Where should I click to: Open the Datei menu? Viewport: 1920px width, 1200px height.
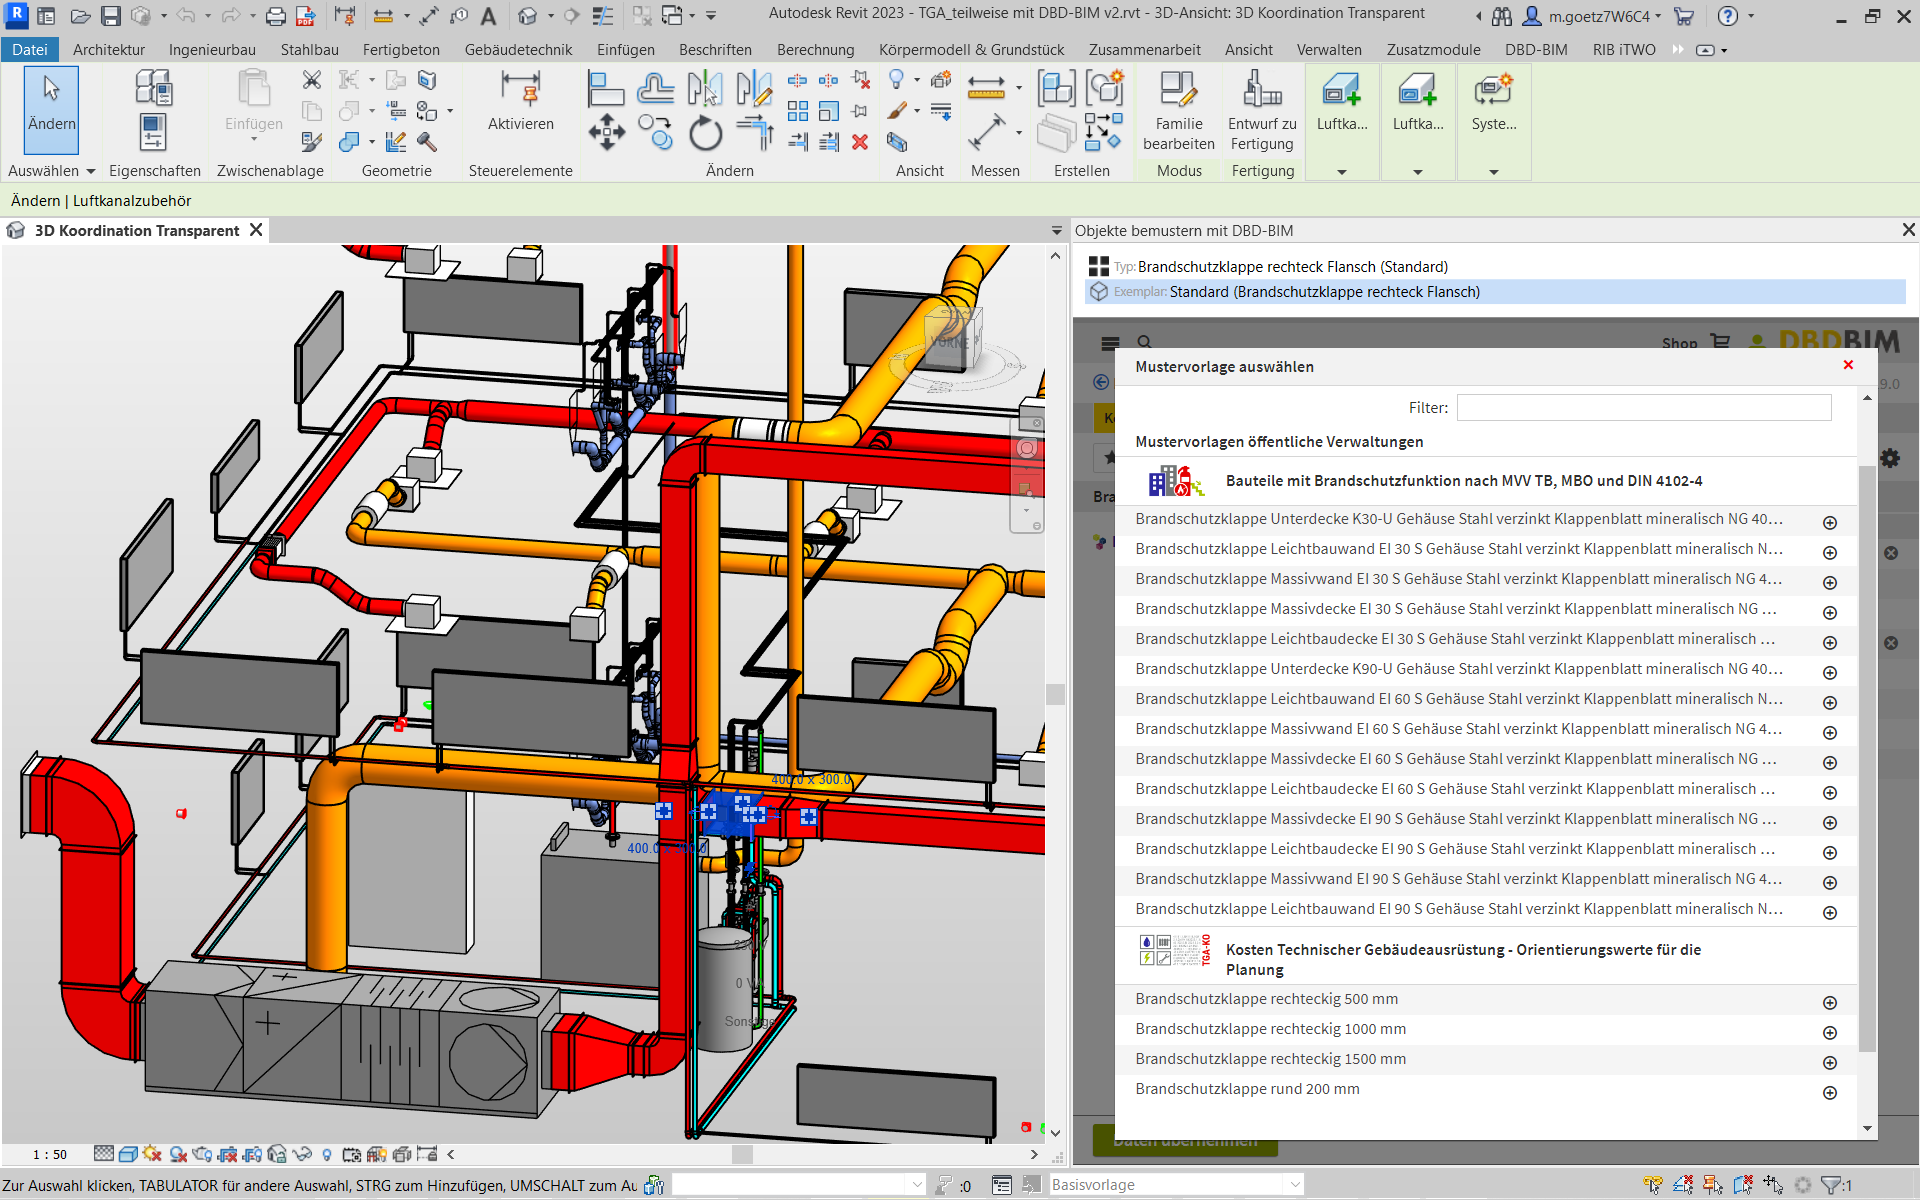pos(30,49)
